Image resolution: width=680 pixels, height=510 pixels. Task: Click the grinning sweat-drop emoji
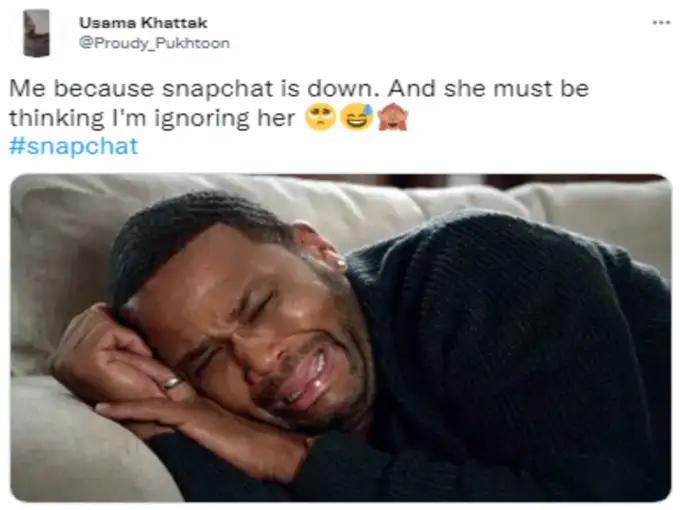point(356,117)
